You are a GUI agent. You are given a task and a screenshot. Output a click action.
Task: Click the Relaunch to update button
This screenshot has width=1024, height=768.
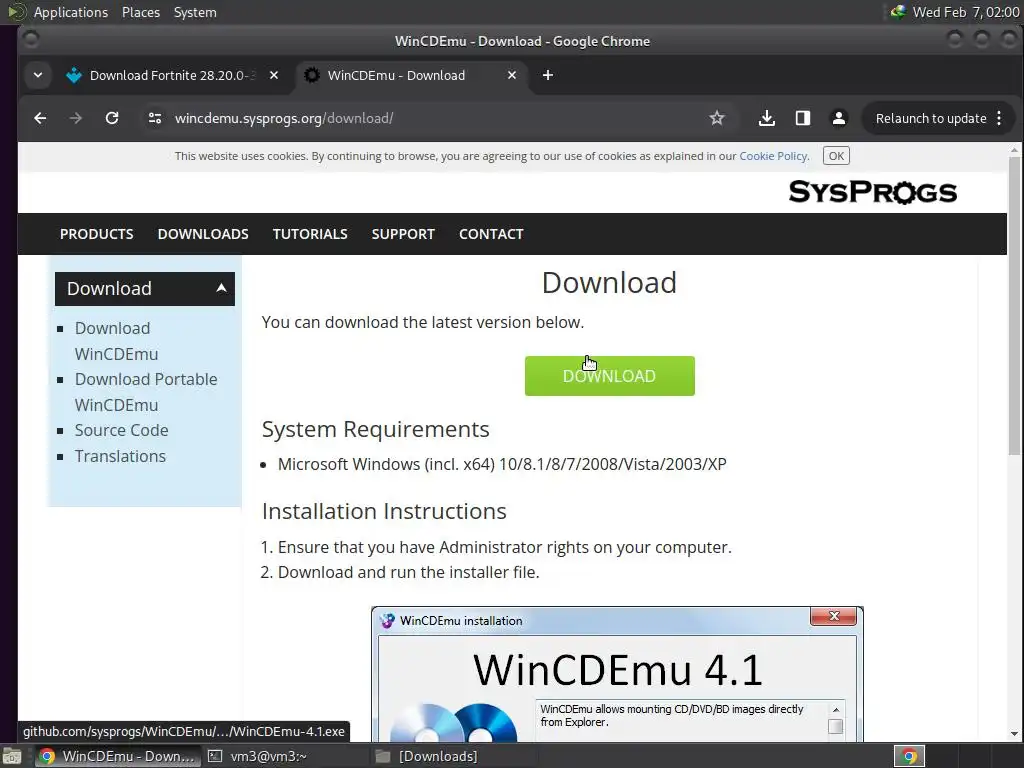click(x=938, y=118)
